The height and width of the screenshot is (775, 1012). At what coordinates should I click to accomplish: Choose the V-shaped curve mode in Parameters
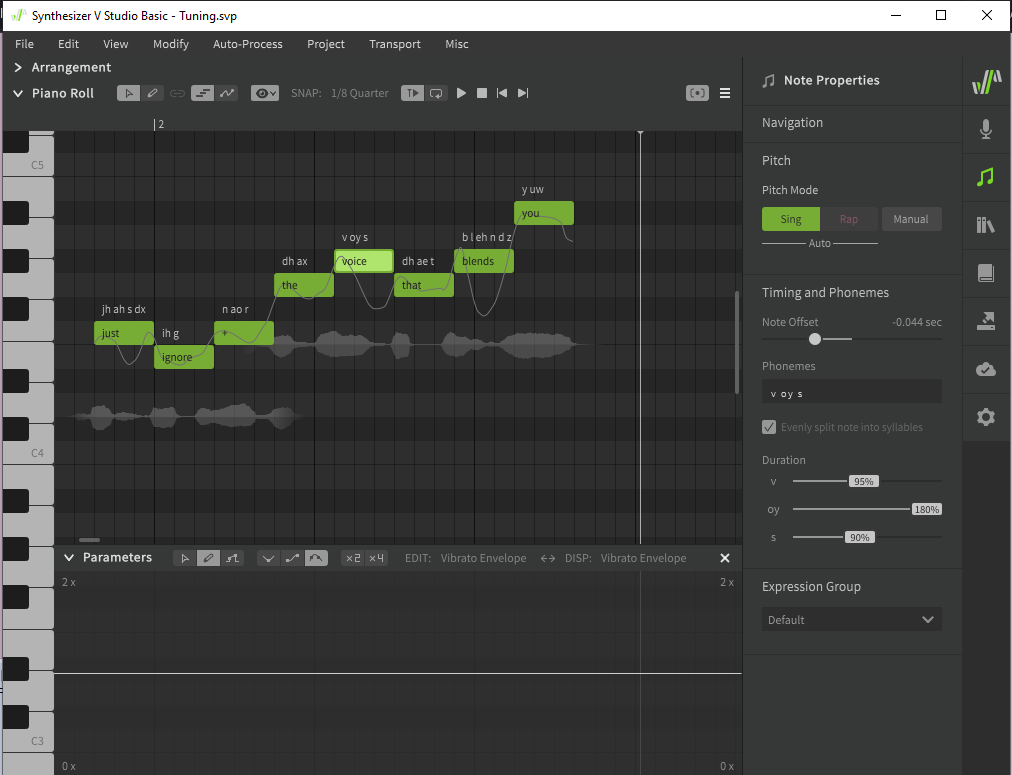[268, 558]
